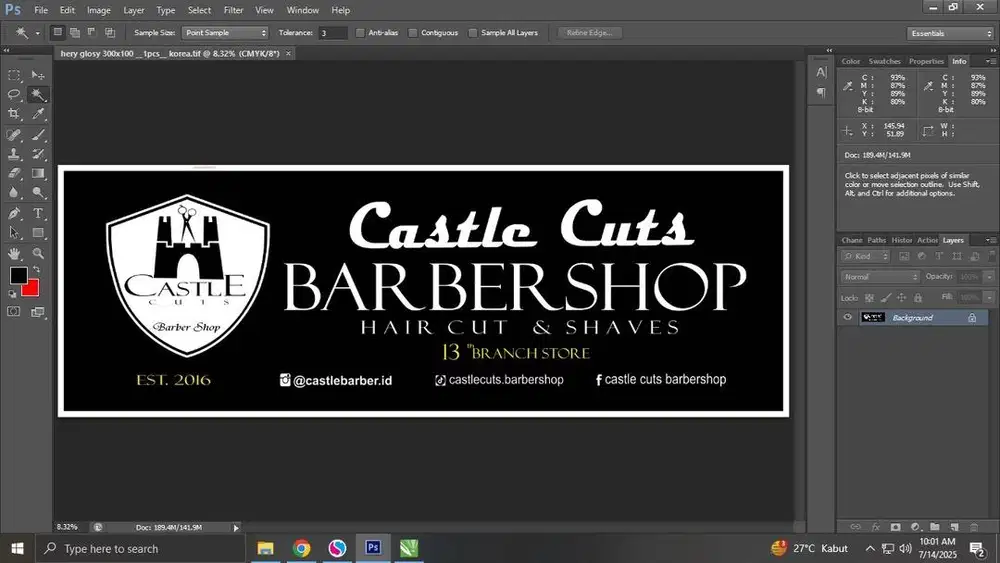Viewport: 1000px width, 563px height.
Task: Enable Sample All Layers checkbox
Action: coord(473,33)
